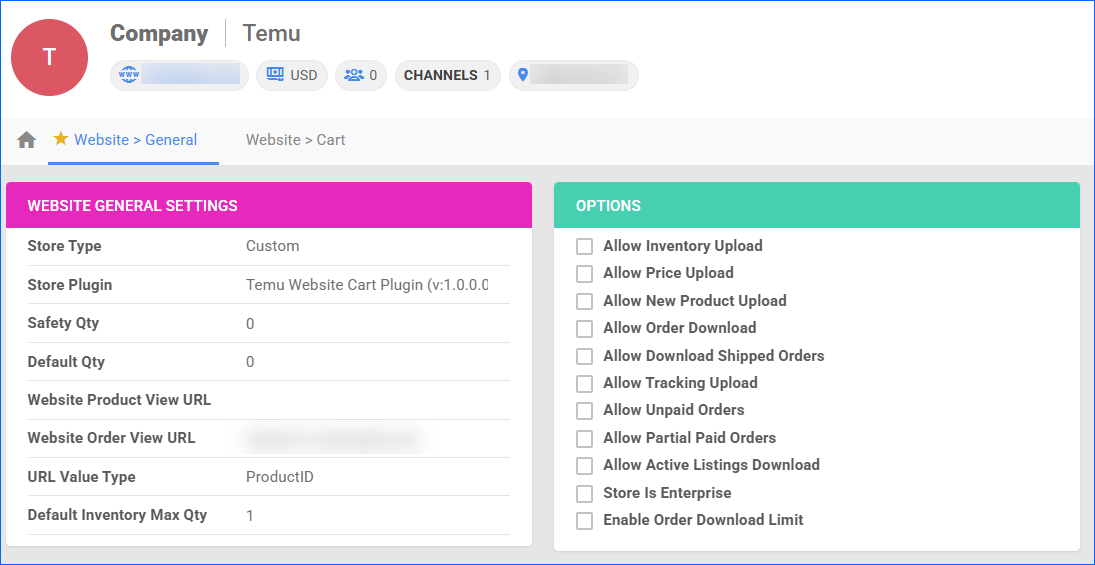
Task: Enable Allow Price Upload checkbox
Action: click(x=585, y=274)
